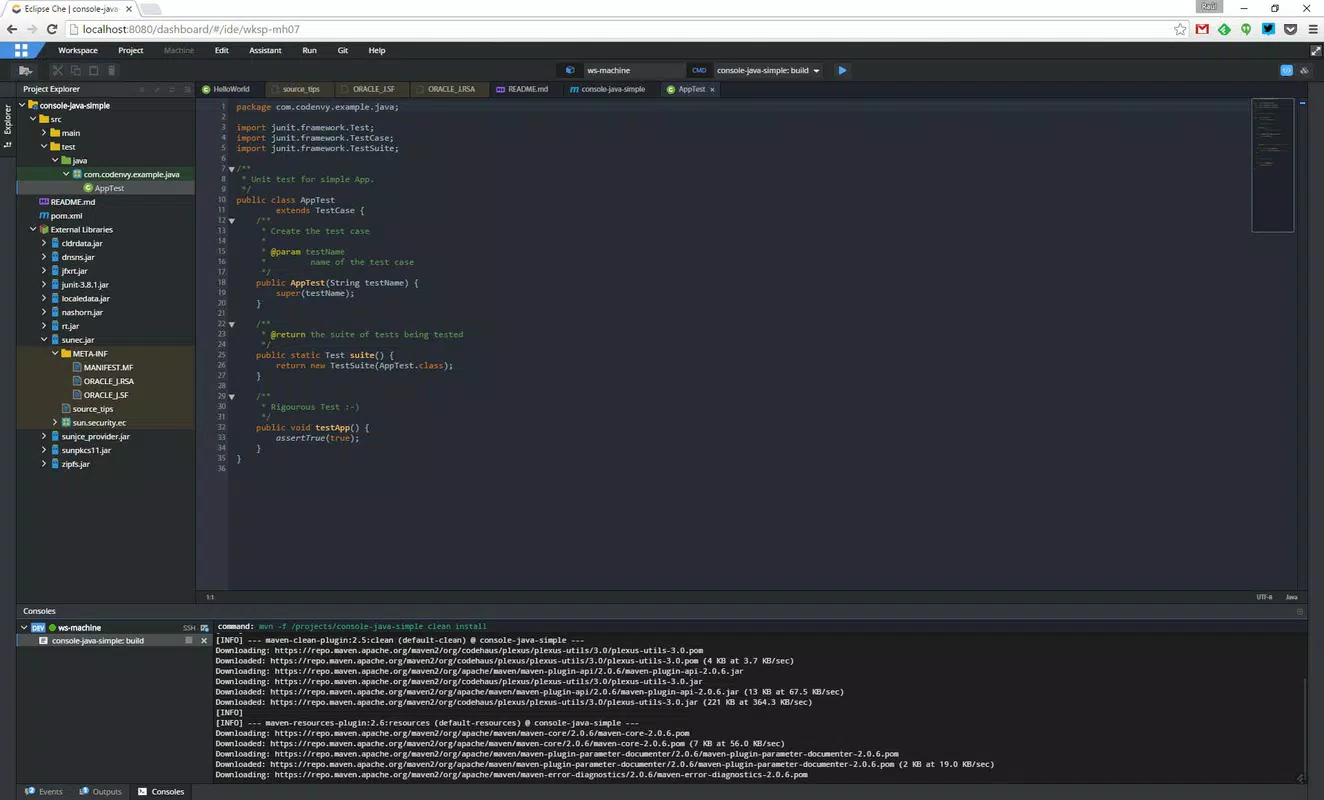Click the editor minimap thumbnail
The width and height of the screenshot is (1324, 800).
tap(1273, 165)
